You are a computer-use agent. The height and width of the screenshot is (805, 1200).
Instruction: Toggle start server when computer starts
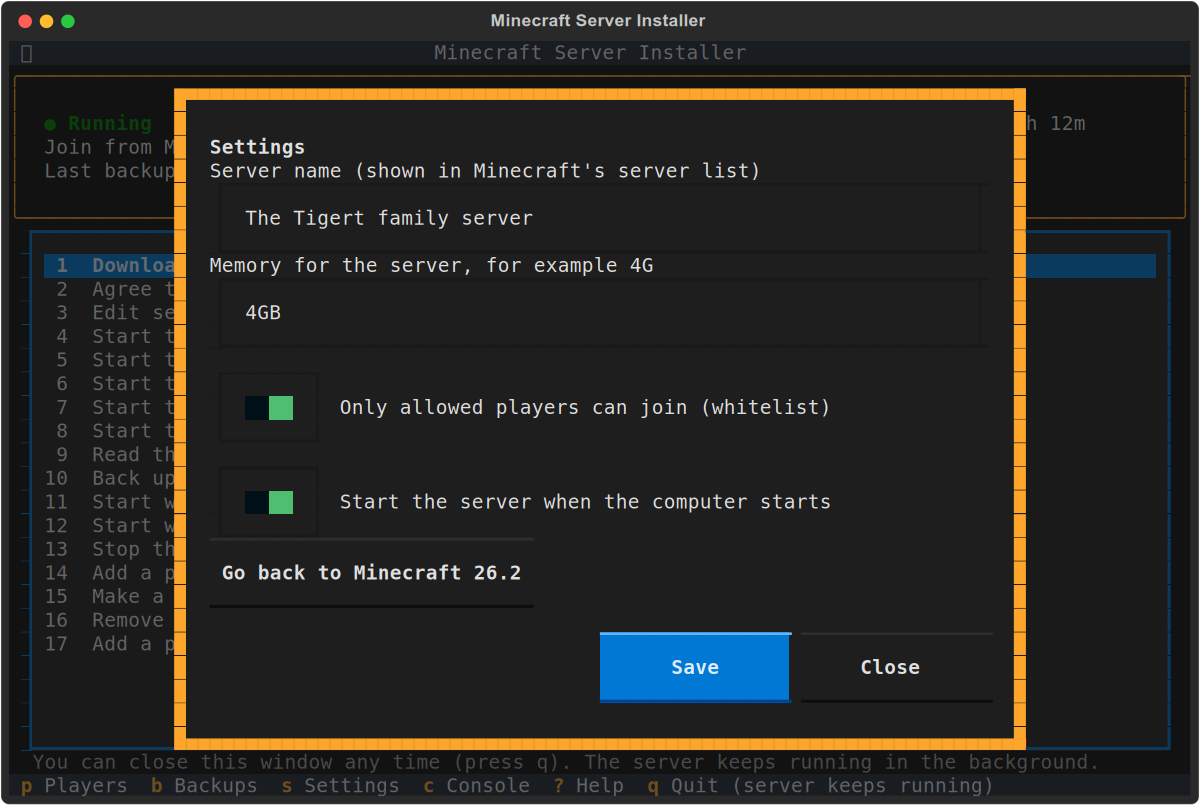coord(269,501)
